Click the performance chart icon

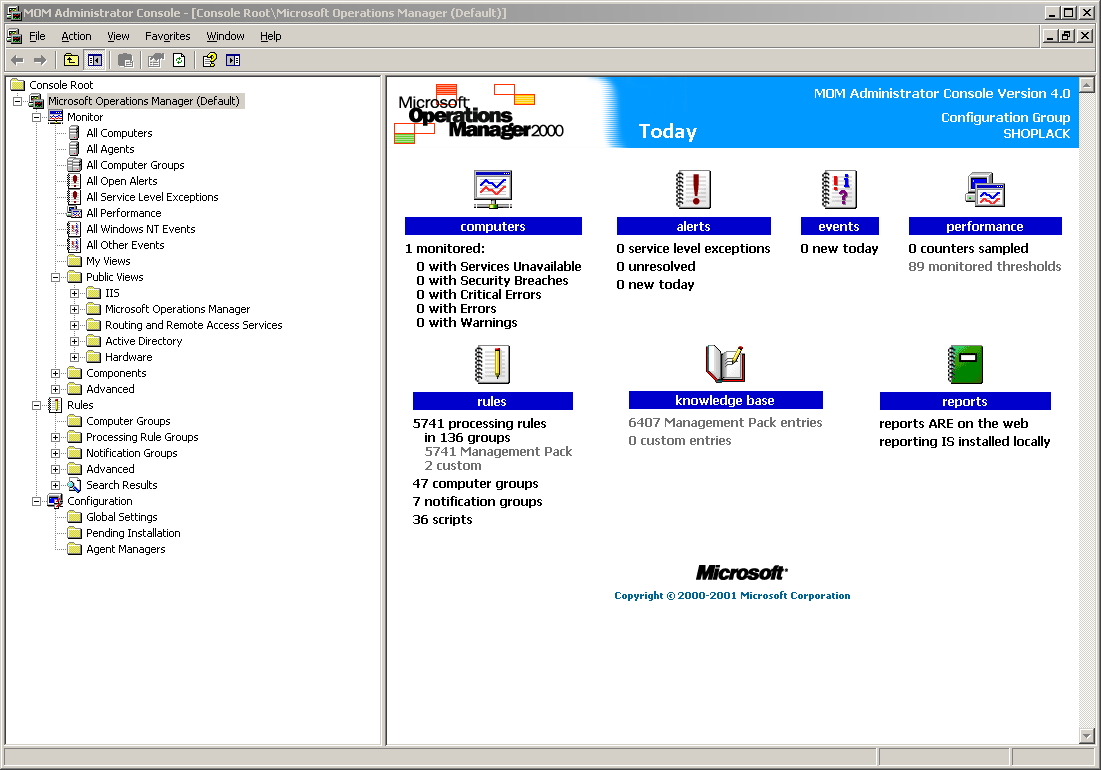coord(985,190)
